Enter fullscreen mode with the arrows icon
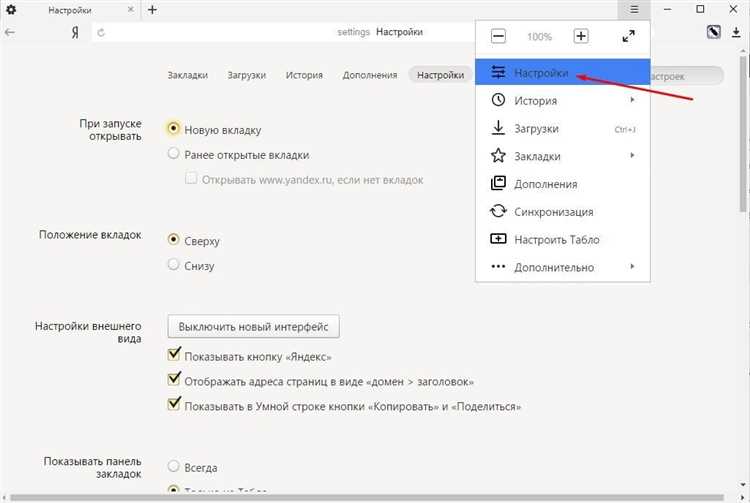750x503 pixels. [x=629, y=36]
